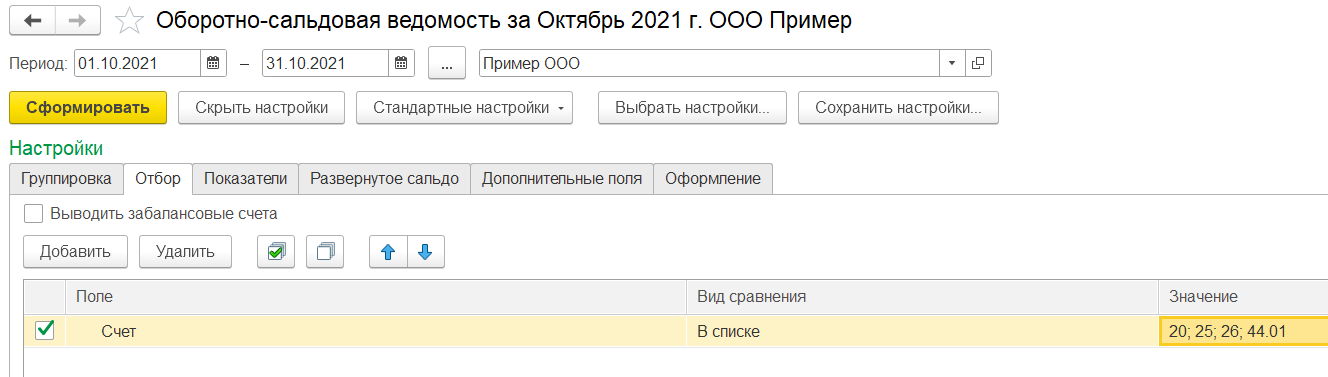The height and width of the screenshot is (377, 1328).
Task: Click the Сформировать button
Action: pos(88,108)
